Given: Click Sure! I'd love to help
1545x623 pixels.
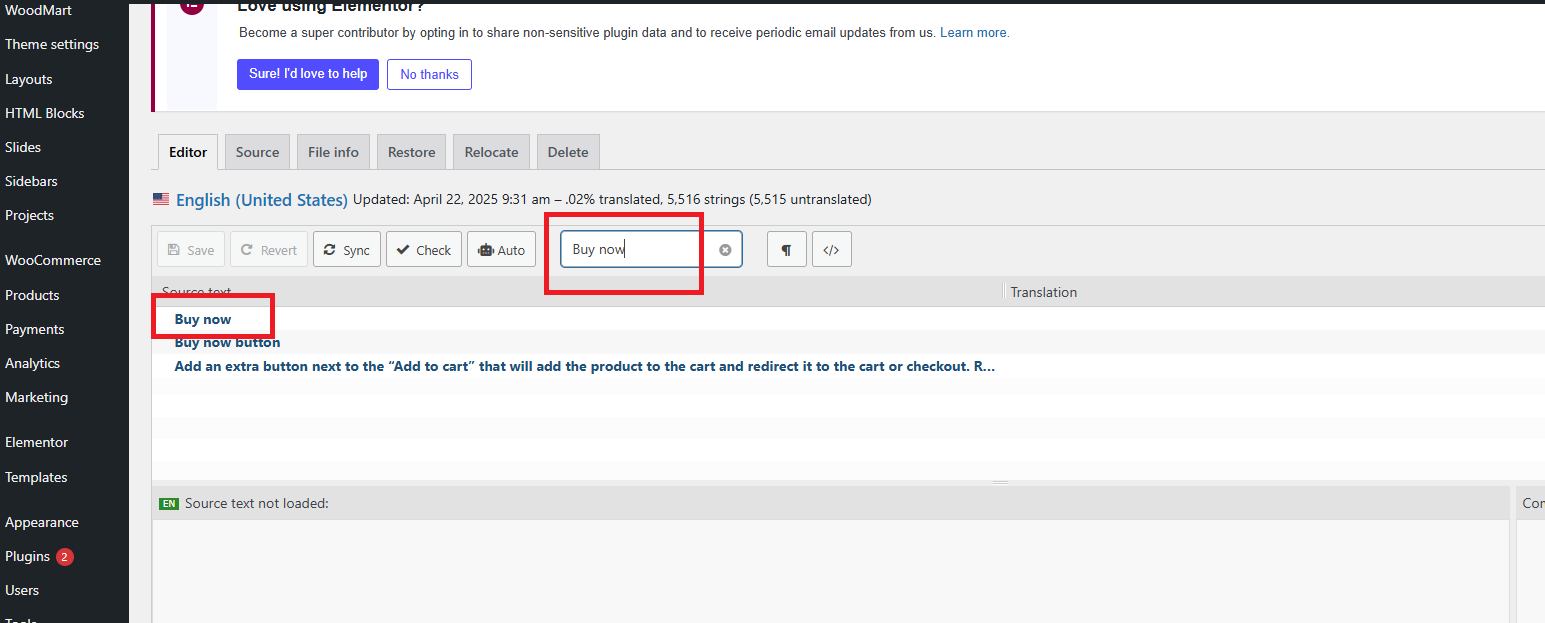Looking at the screenshot, I should 308,74.
